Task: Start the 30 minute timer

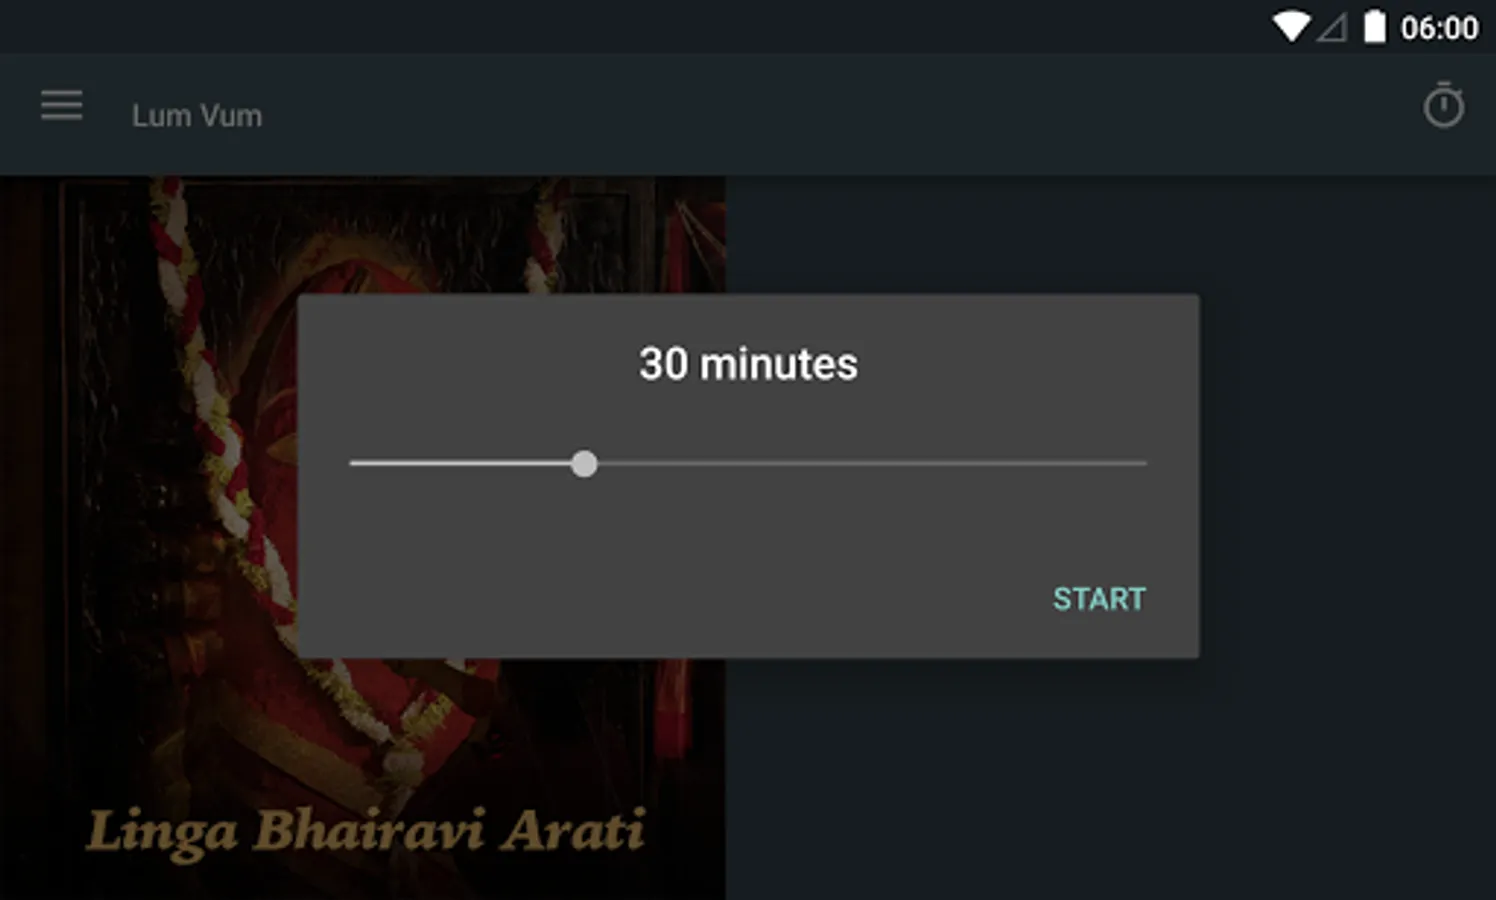Action: pos(1099,598)
